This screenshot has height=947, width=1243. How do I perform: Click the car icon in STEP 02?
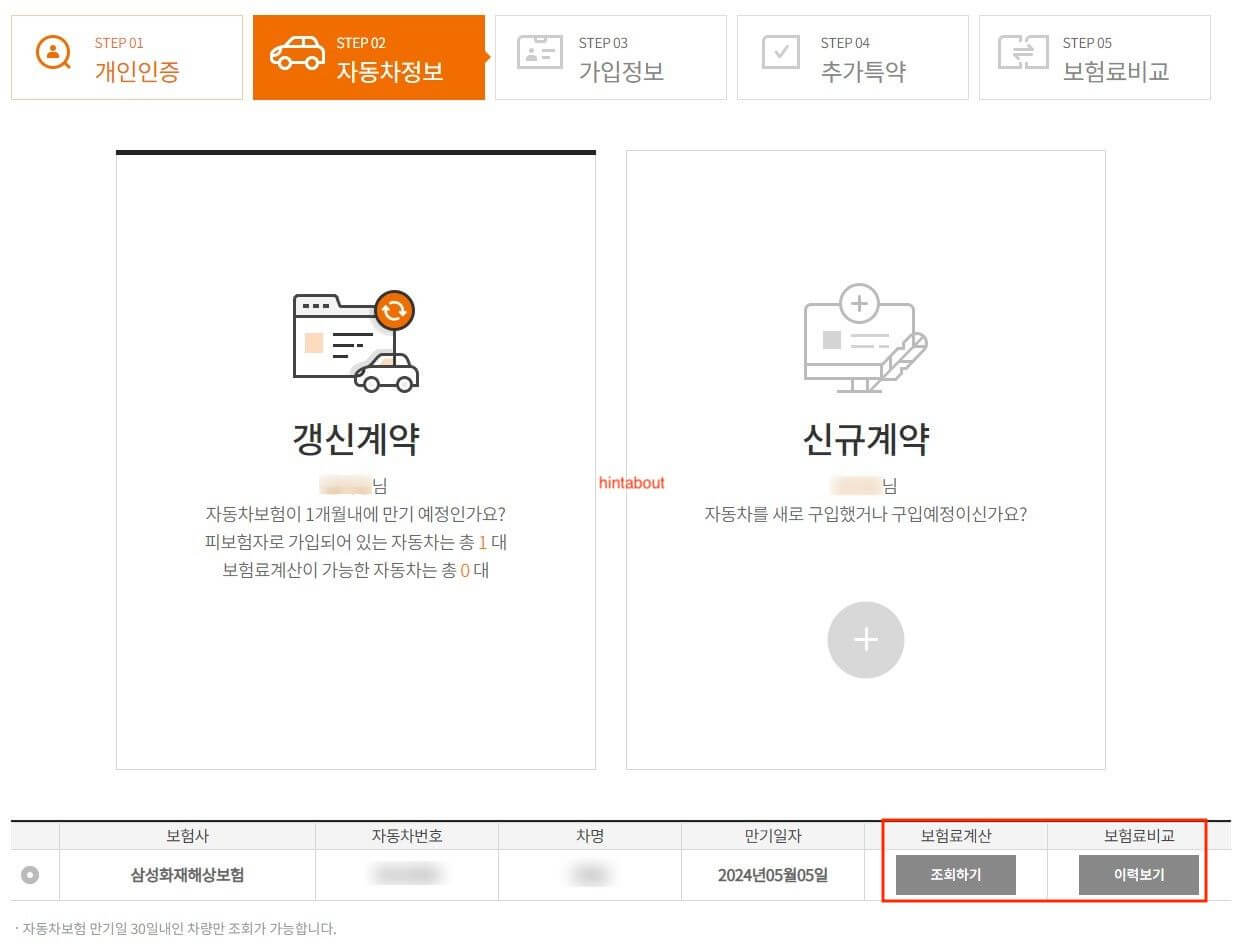pos(298,53)
